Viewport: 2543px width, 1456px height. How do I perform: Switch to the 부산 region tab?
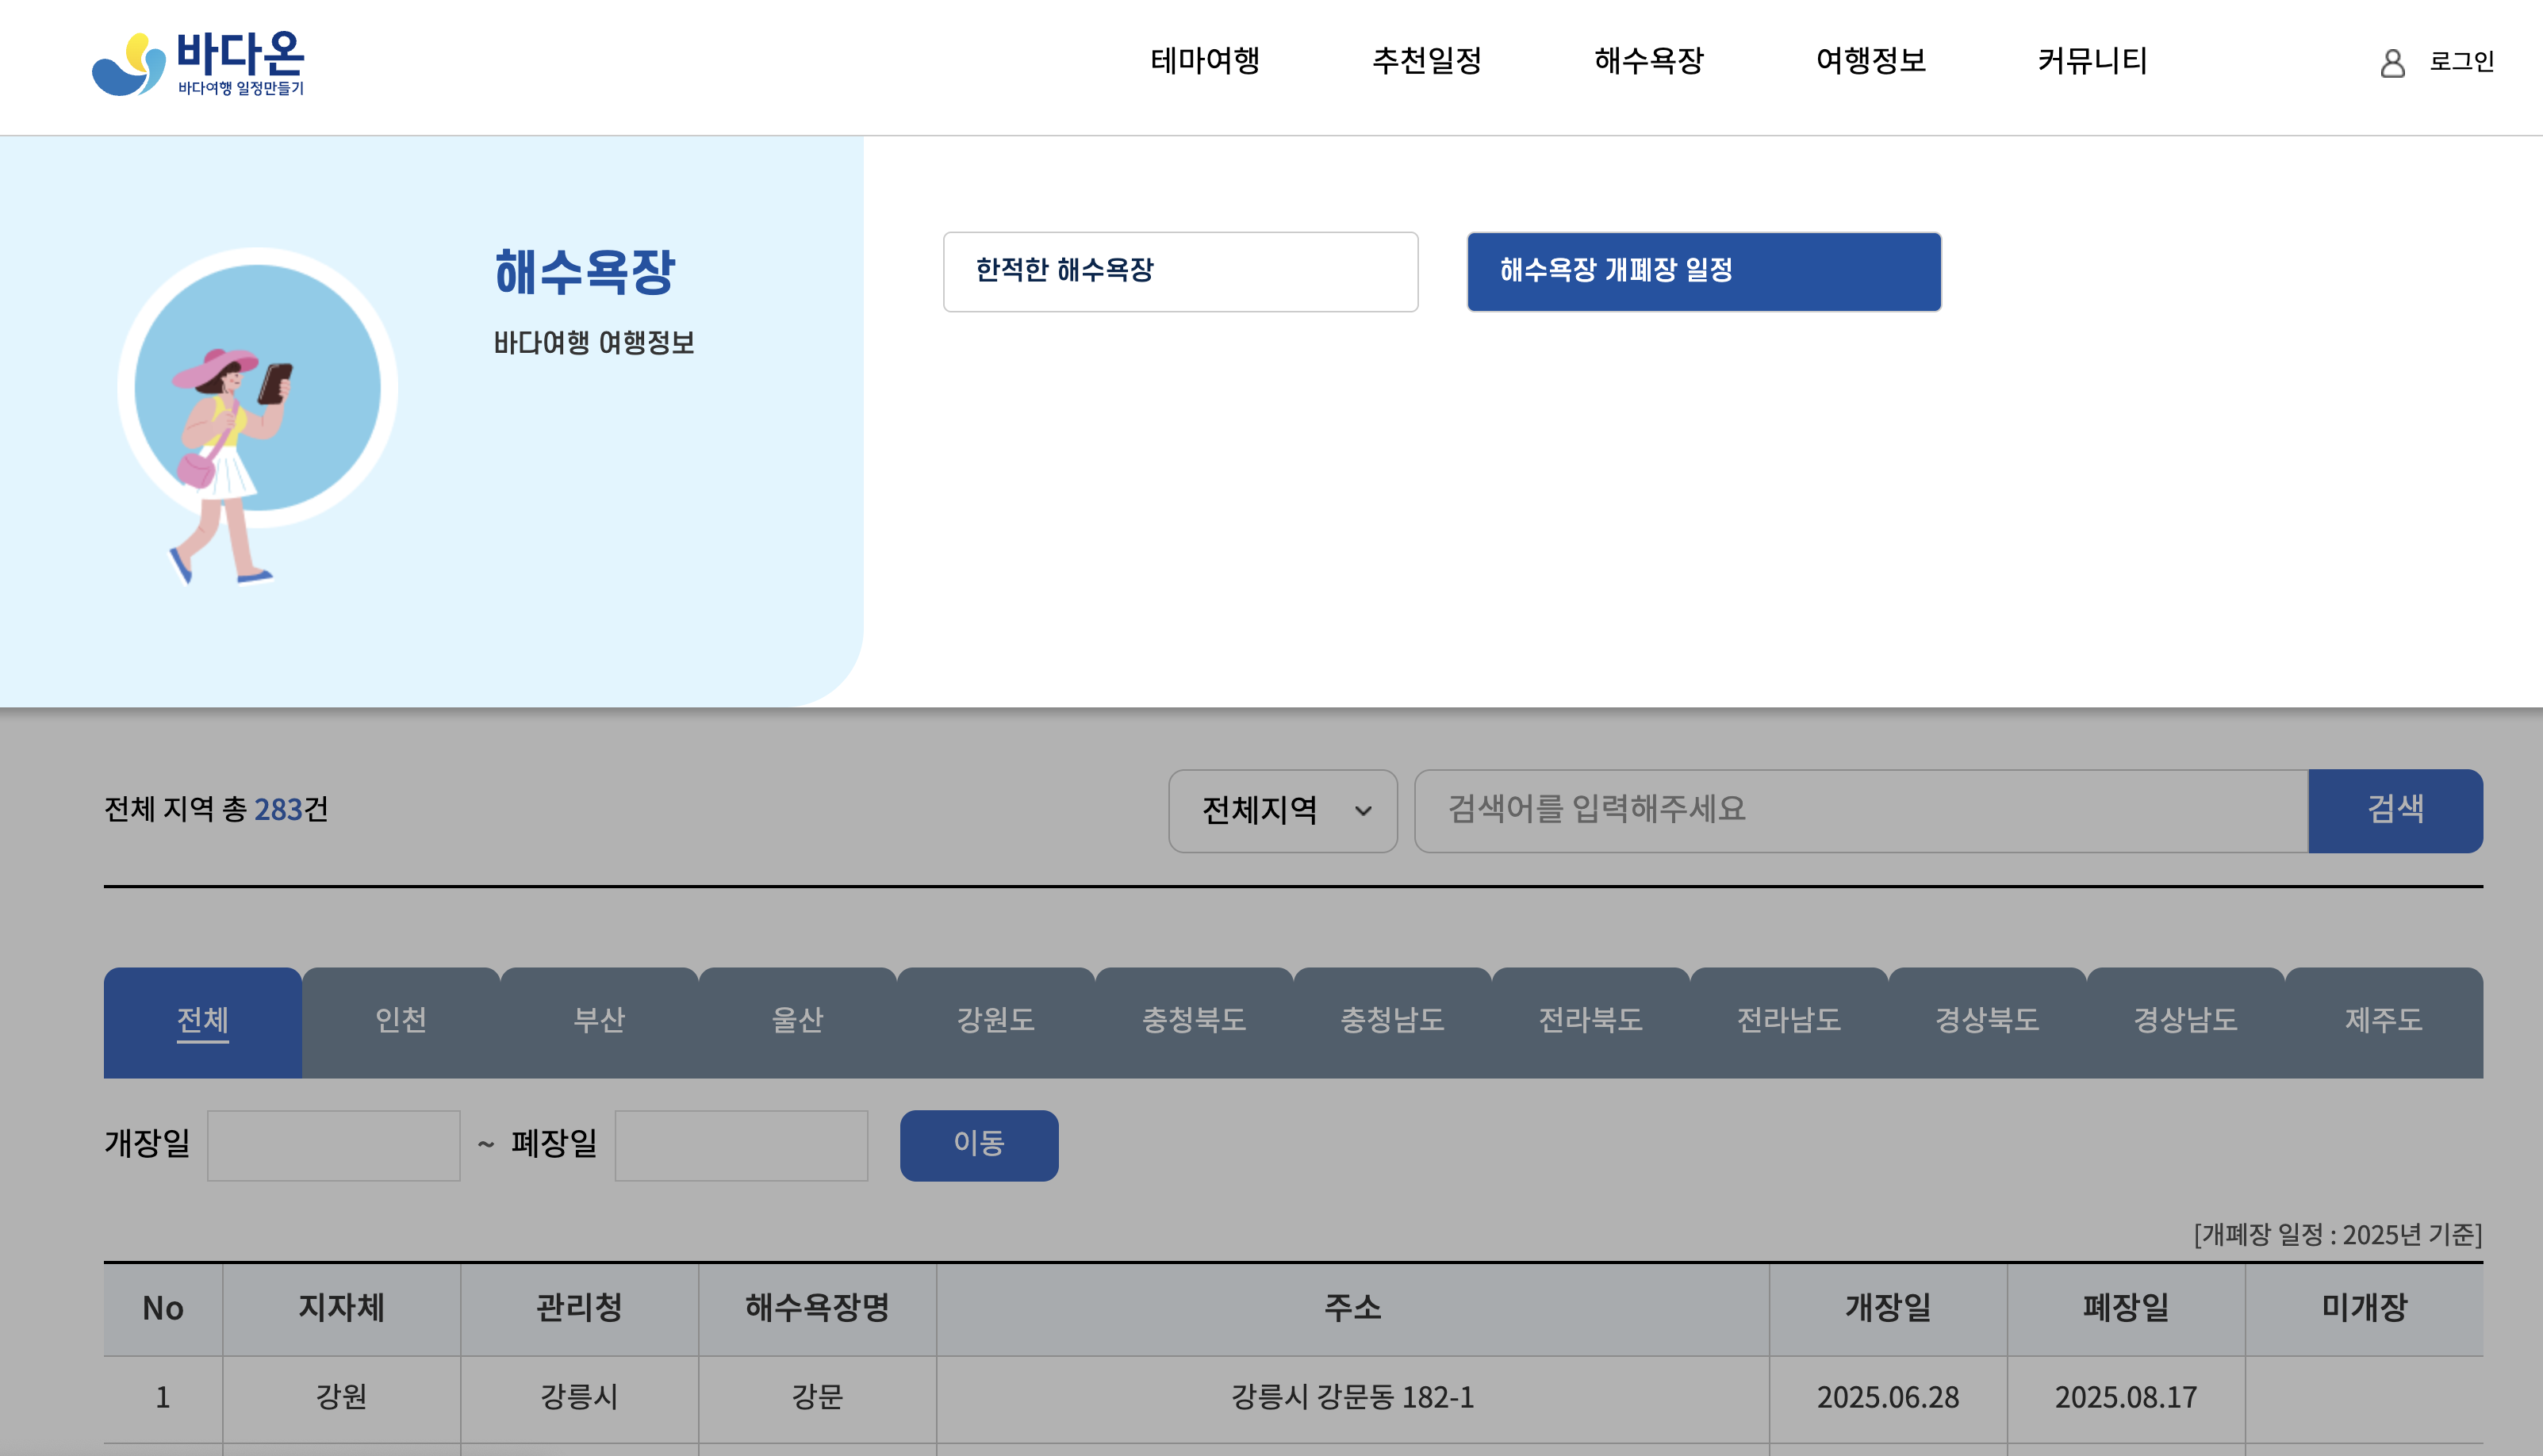pyautogui.click(x=599, y=1021)
